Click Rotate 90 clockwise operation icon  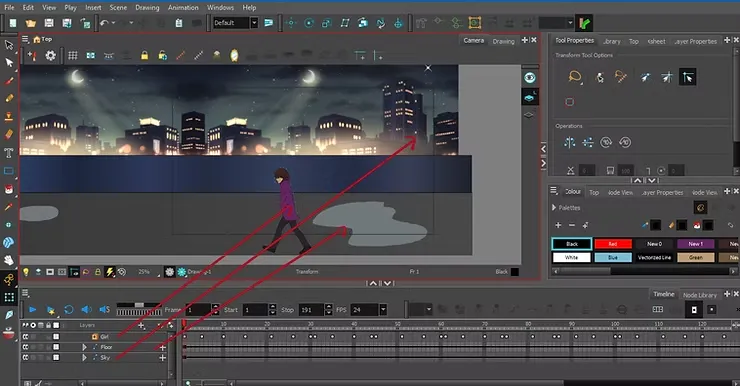pyautogui.click(x=606, y=142)
